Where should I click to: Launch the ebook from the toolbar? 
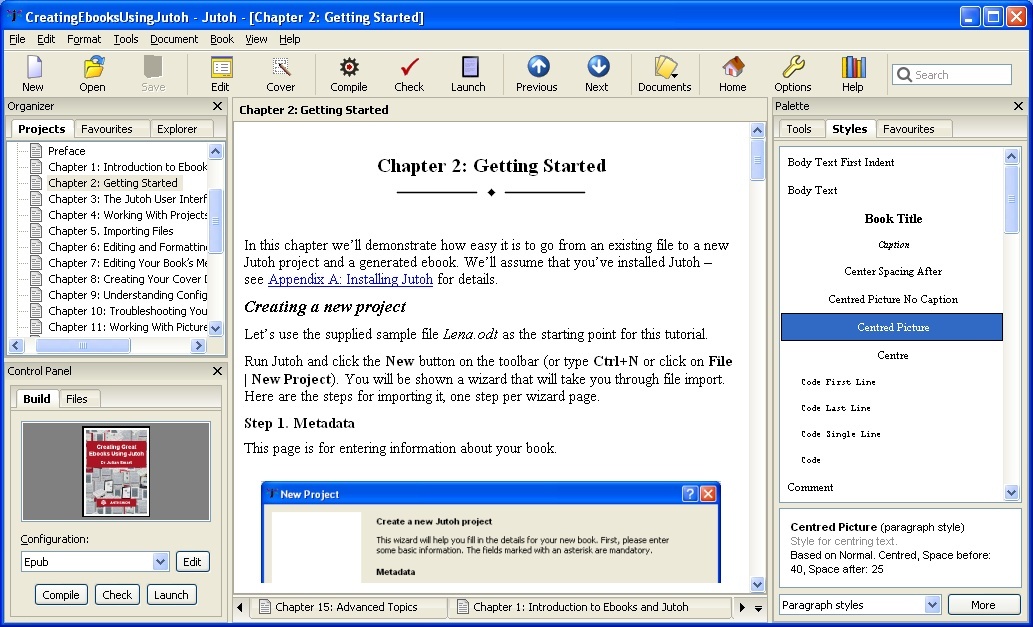[x=468, y=73]
